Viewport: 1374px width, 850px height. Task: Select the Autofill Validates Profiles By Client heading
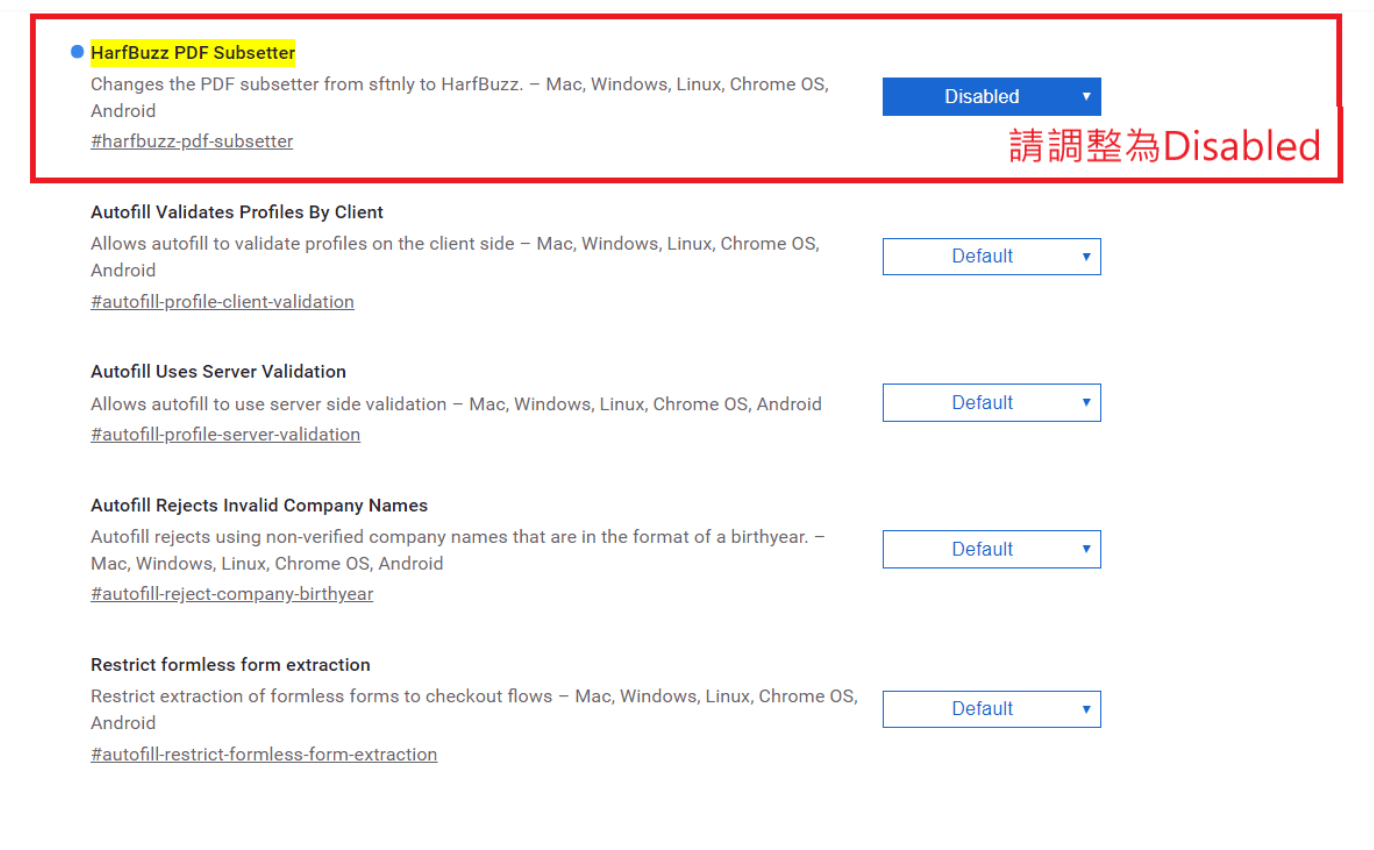click(237, 212)
